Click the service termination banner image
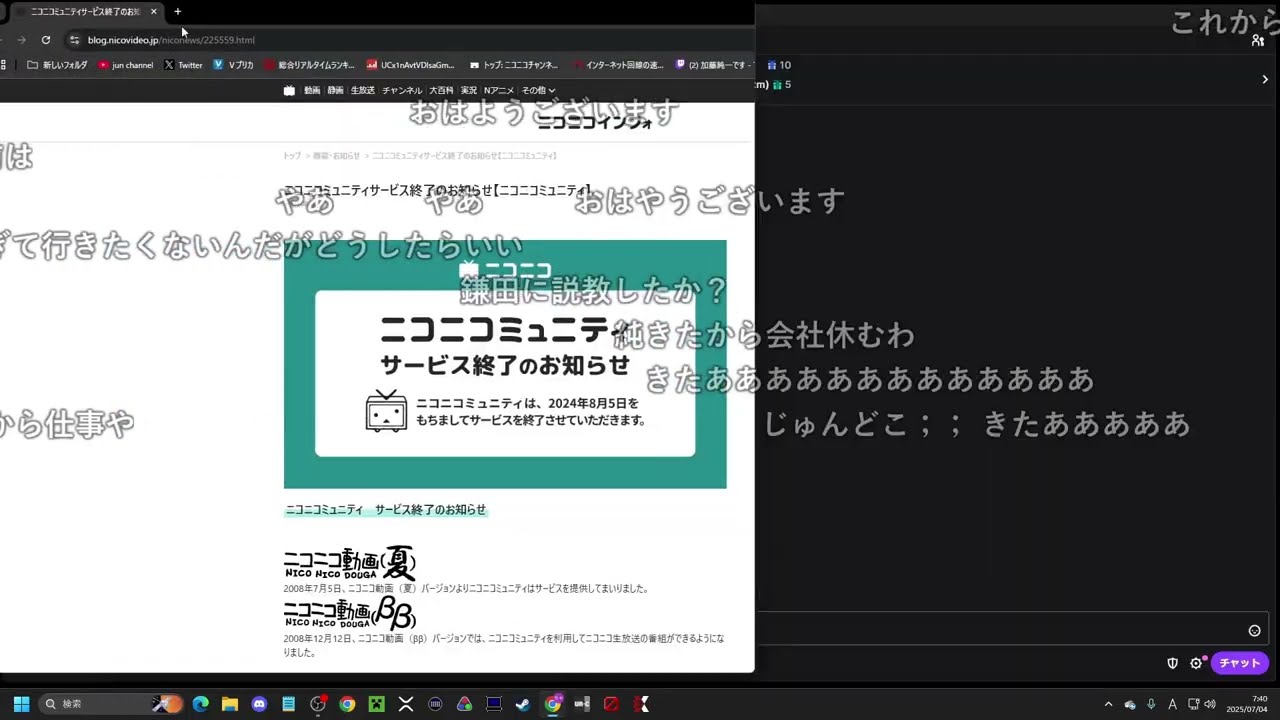The height and width of the screenshot is (720, 1280). point(505,364)
